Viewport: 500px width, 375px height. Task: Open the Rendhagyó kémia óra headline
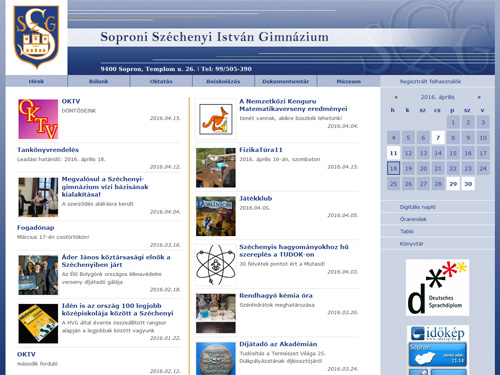pyautogui.click(x=276, y=295)
